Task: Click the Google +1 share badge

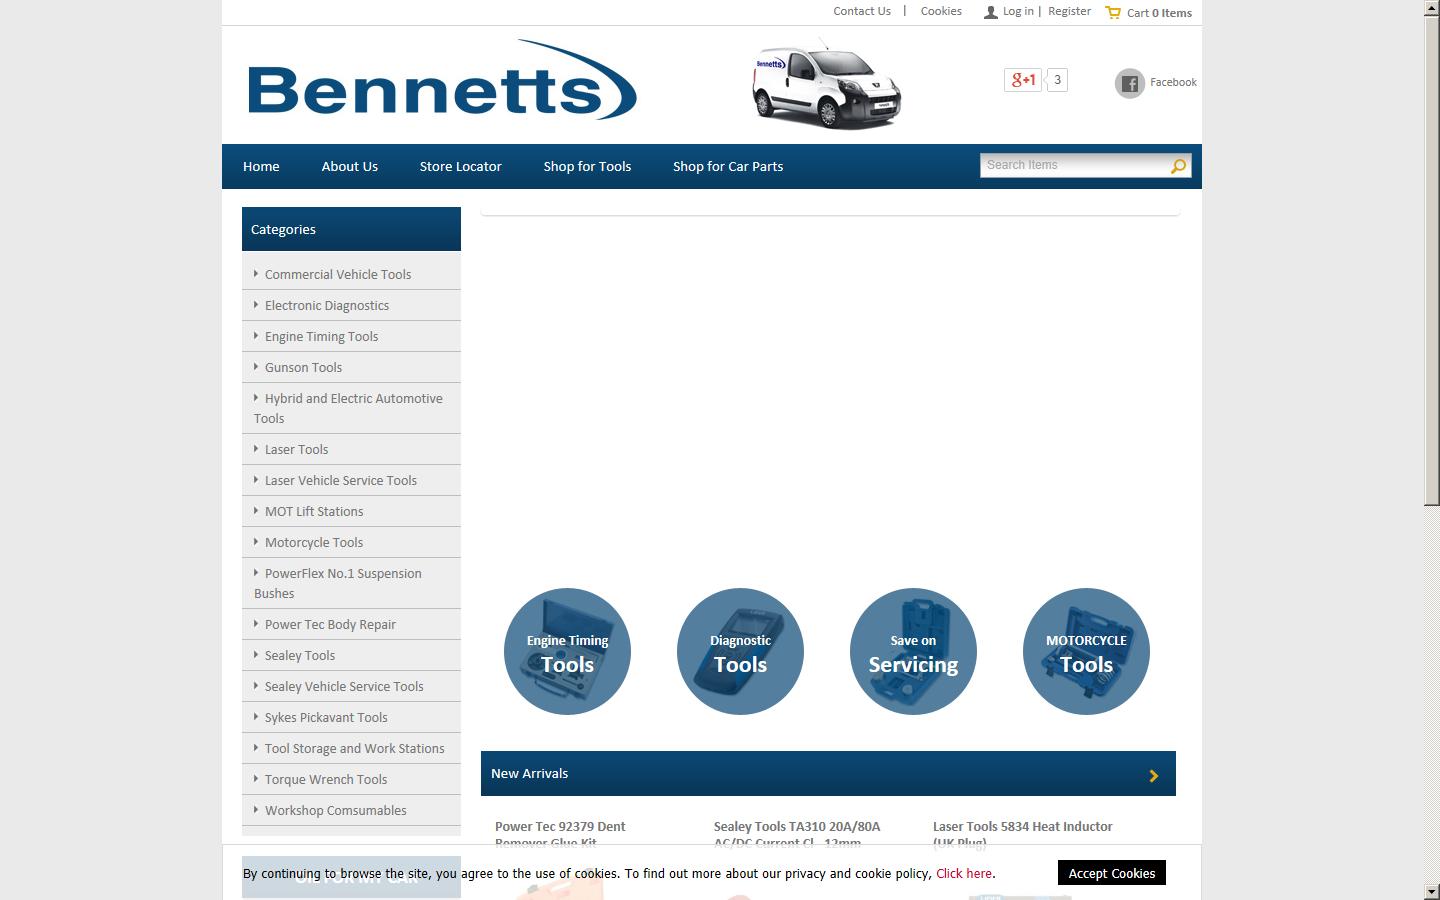Action: 1022,79
